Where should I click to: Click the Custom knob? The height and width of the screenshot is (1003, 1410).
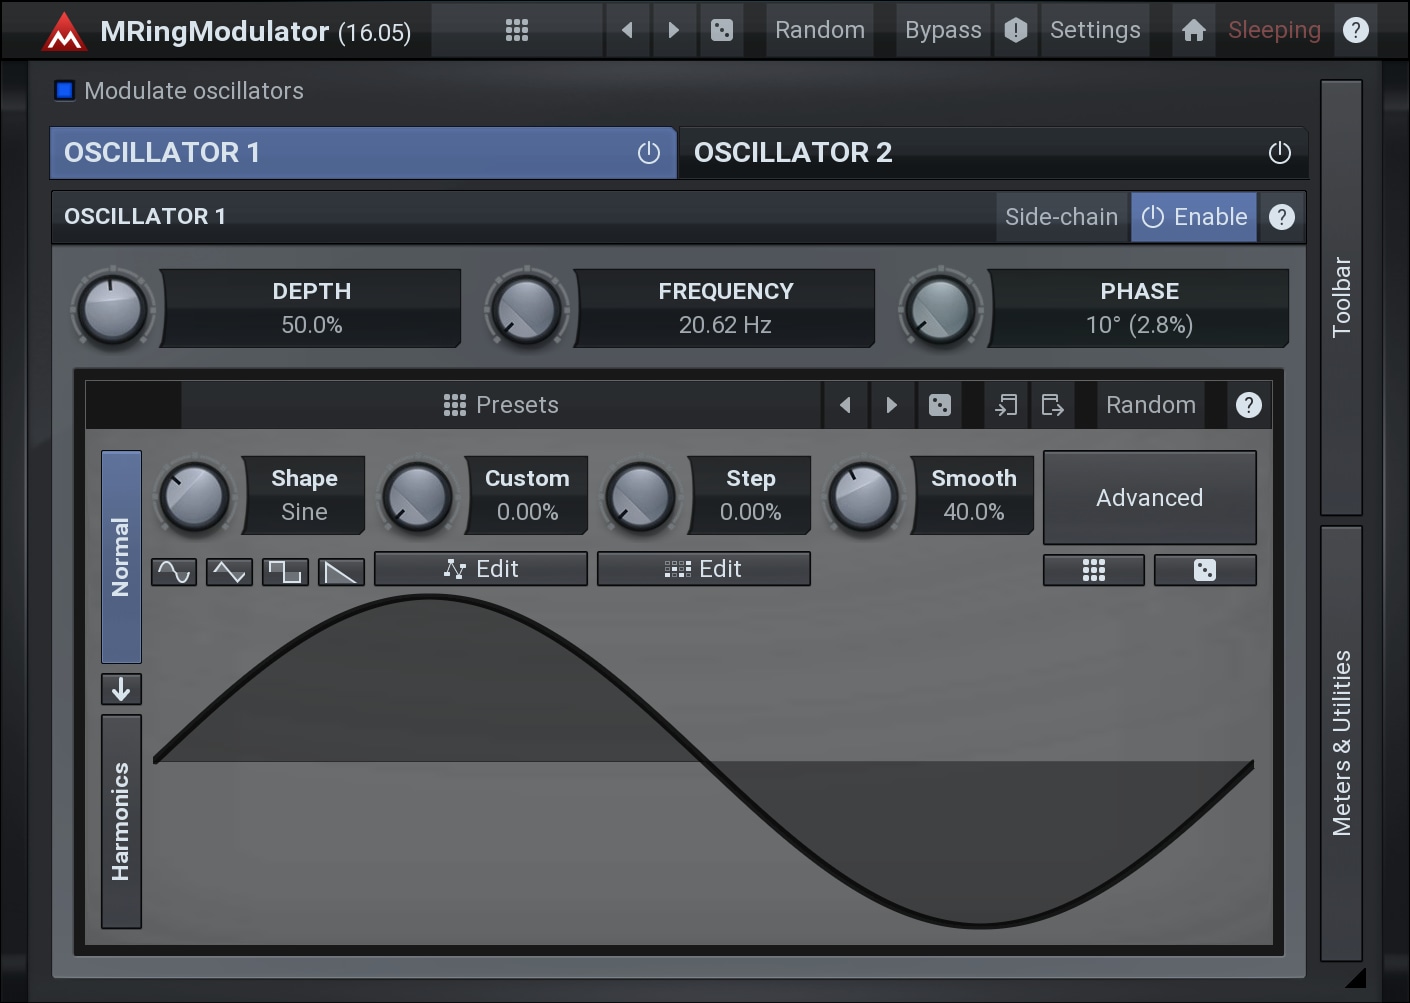(x=418, y=495)
